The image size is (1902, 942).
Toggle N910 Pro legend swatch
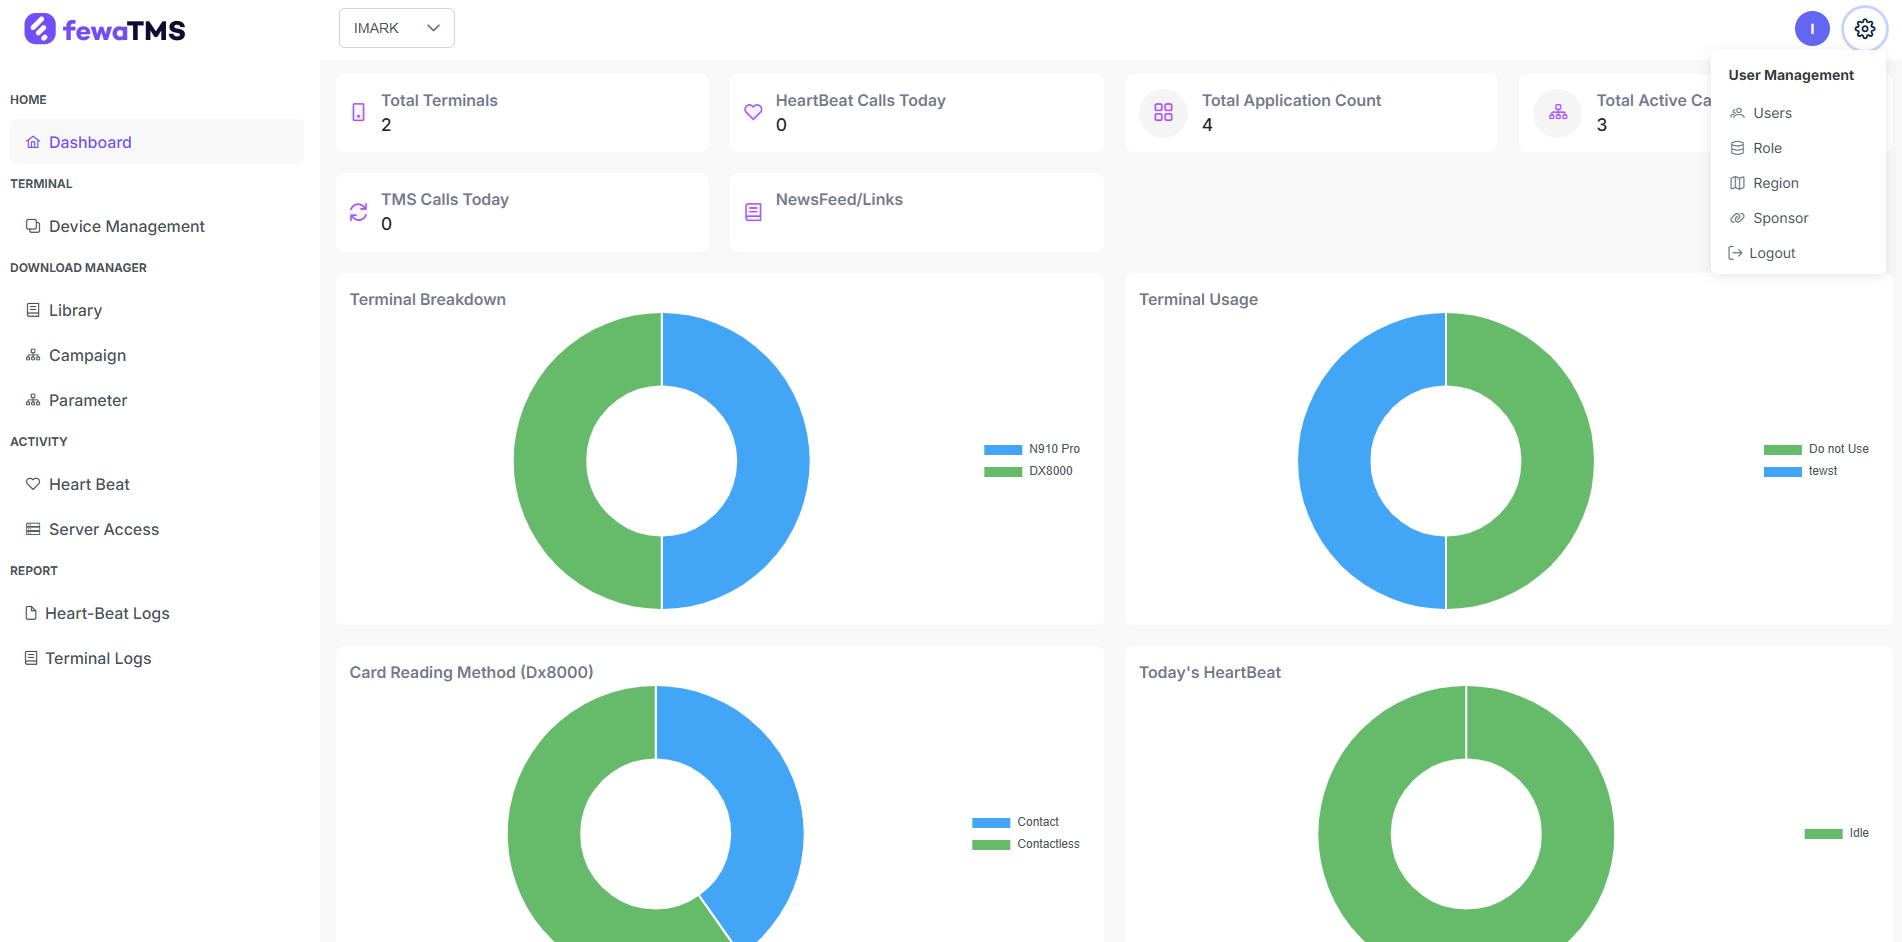(x=1003, y=450)
